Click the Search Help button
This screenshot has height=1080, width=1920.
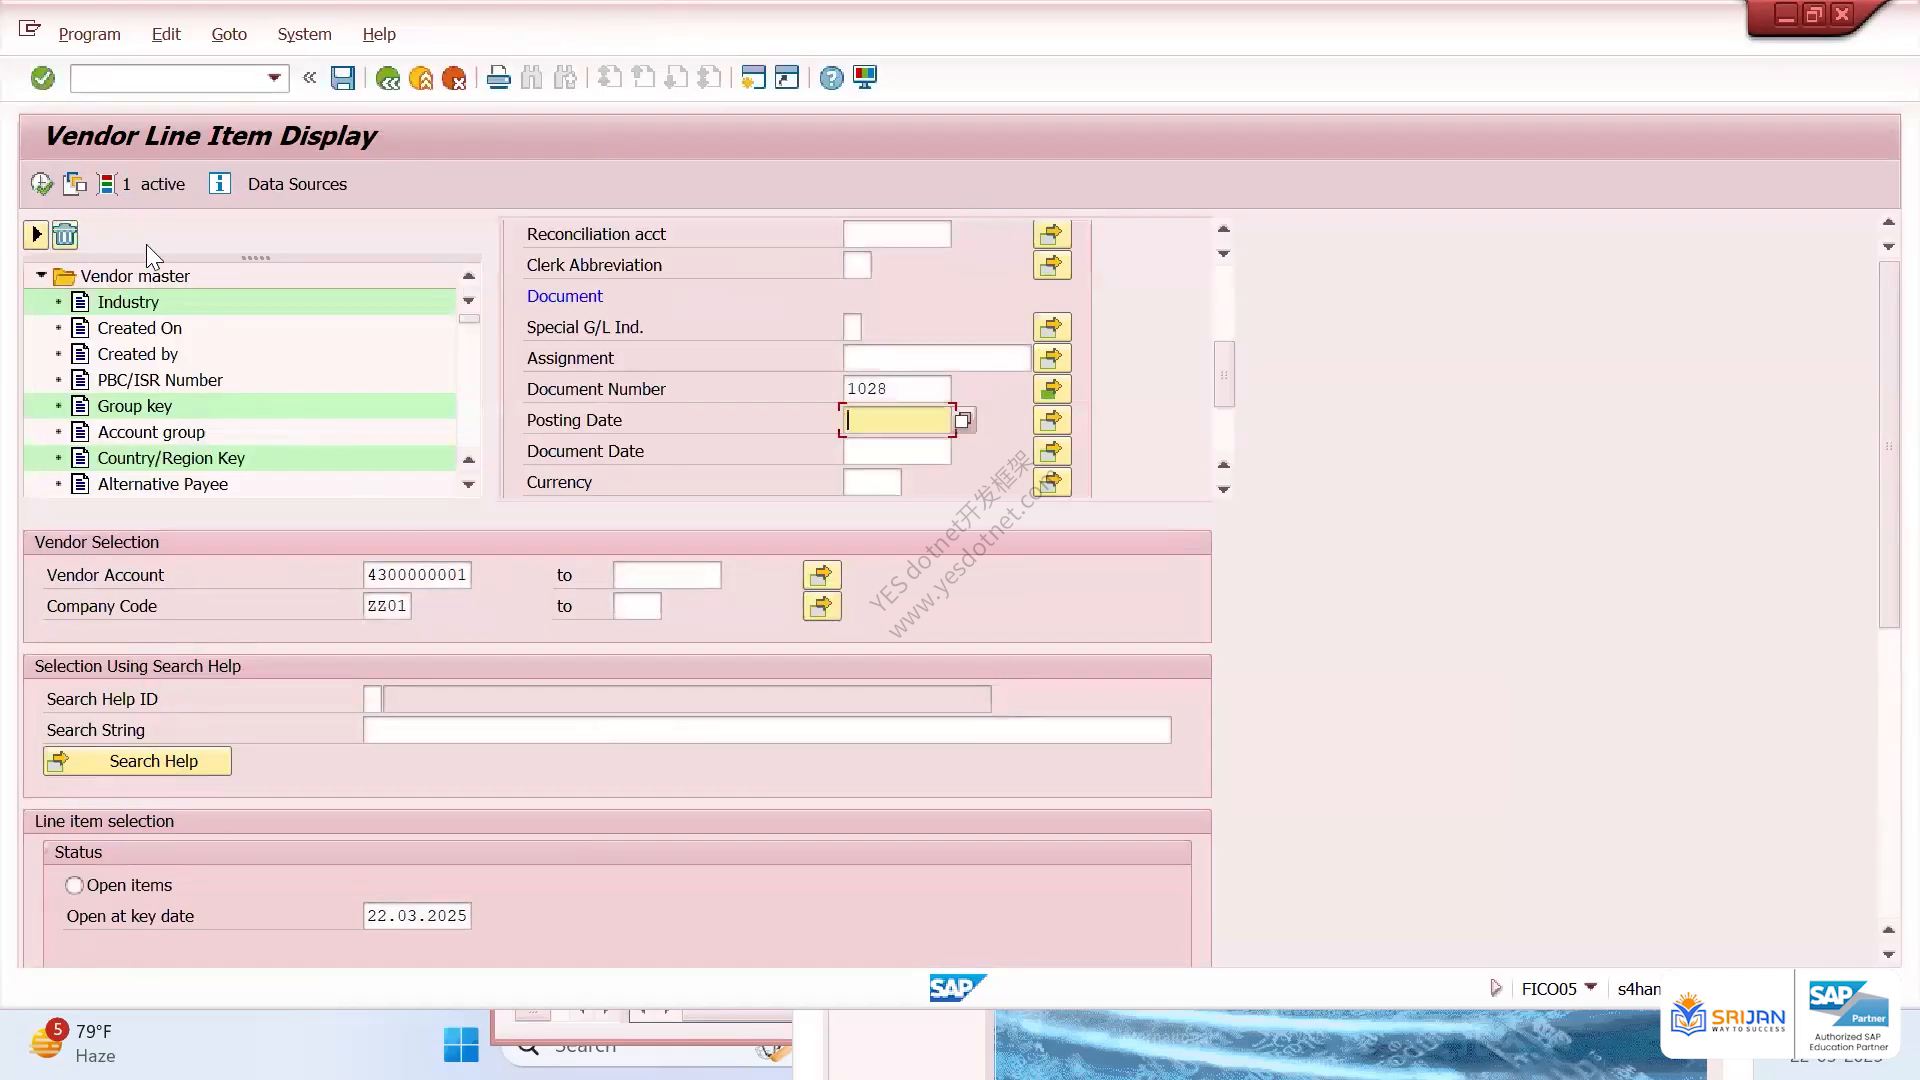tap(137, 761)
